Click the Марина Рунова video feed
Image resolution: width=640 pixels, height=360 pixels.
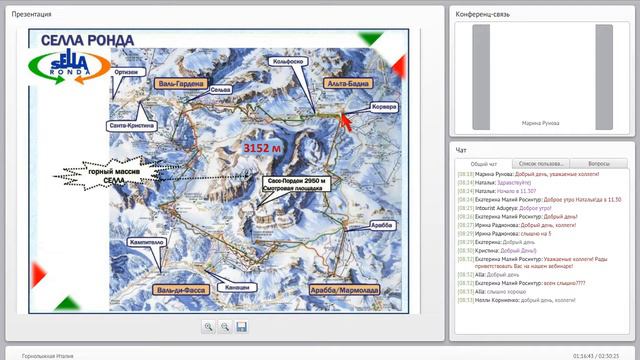(542, 77)
